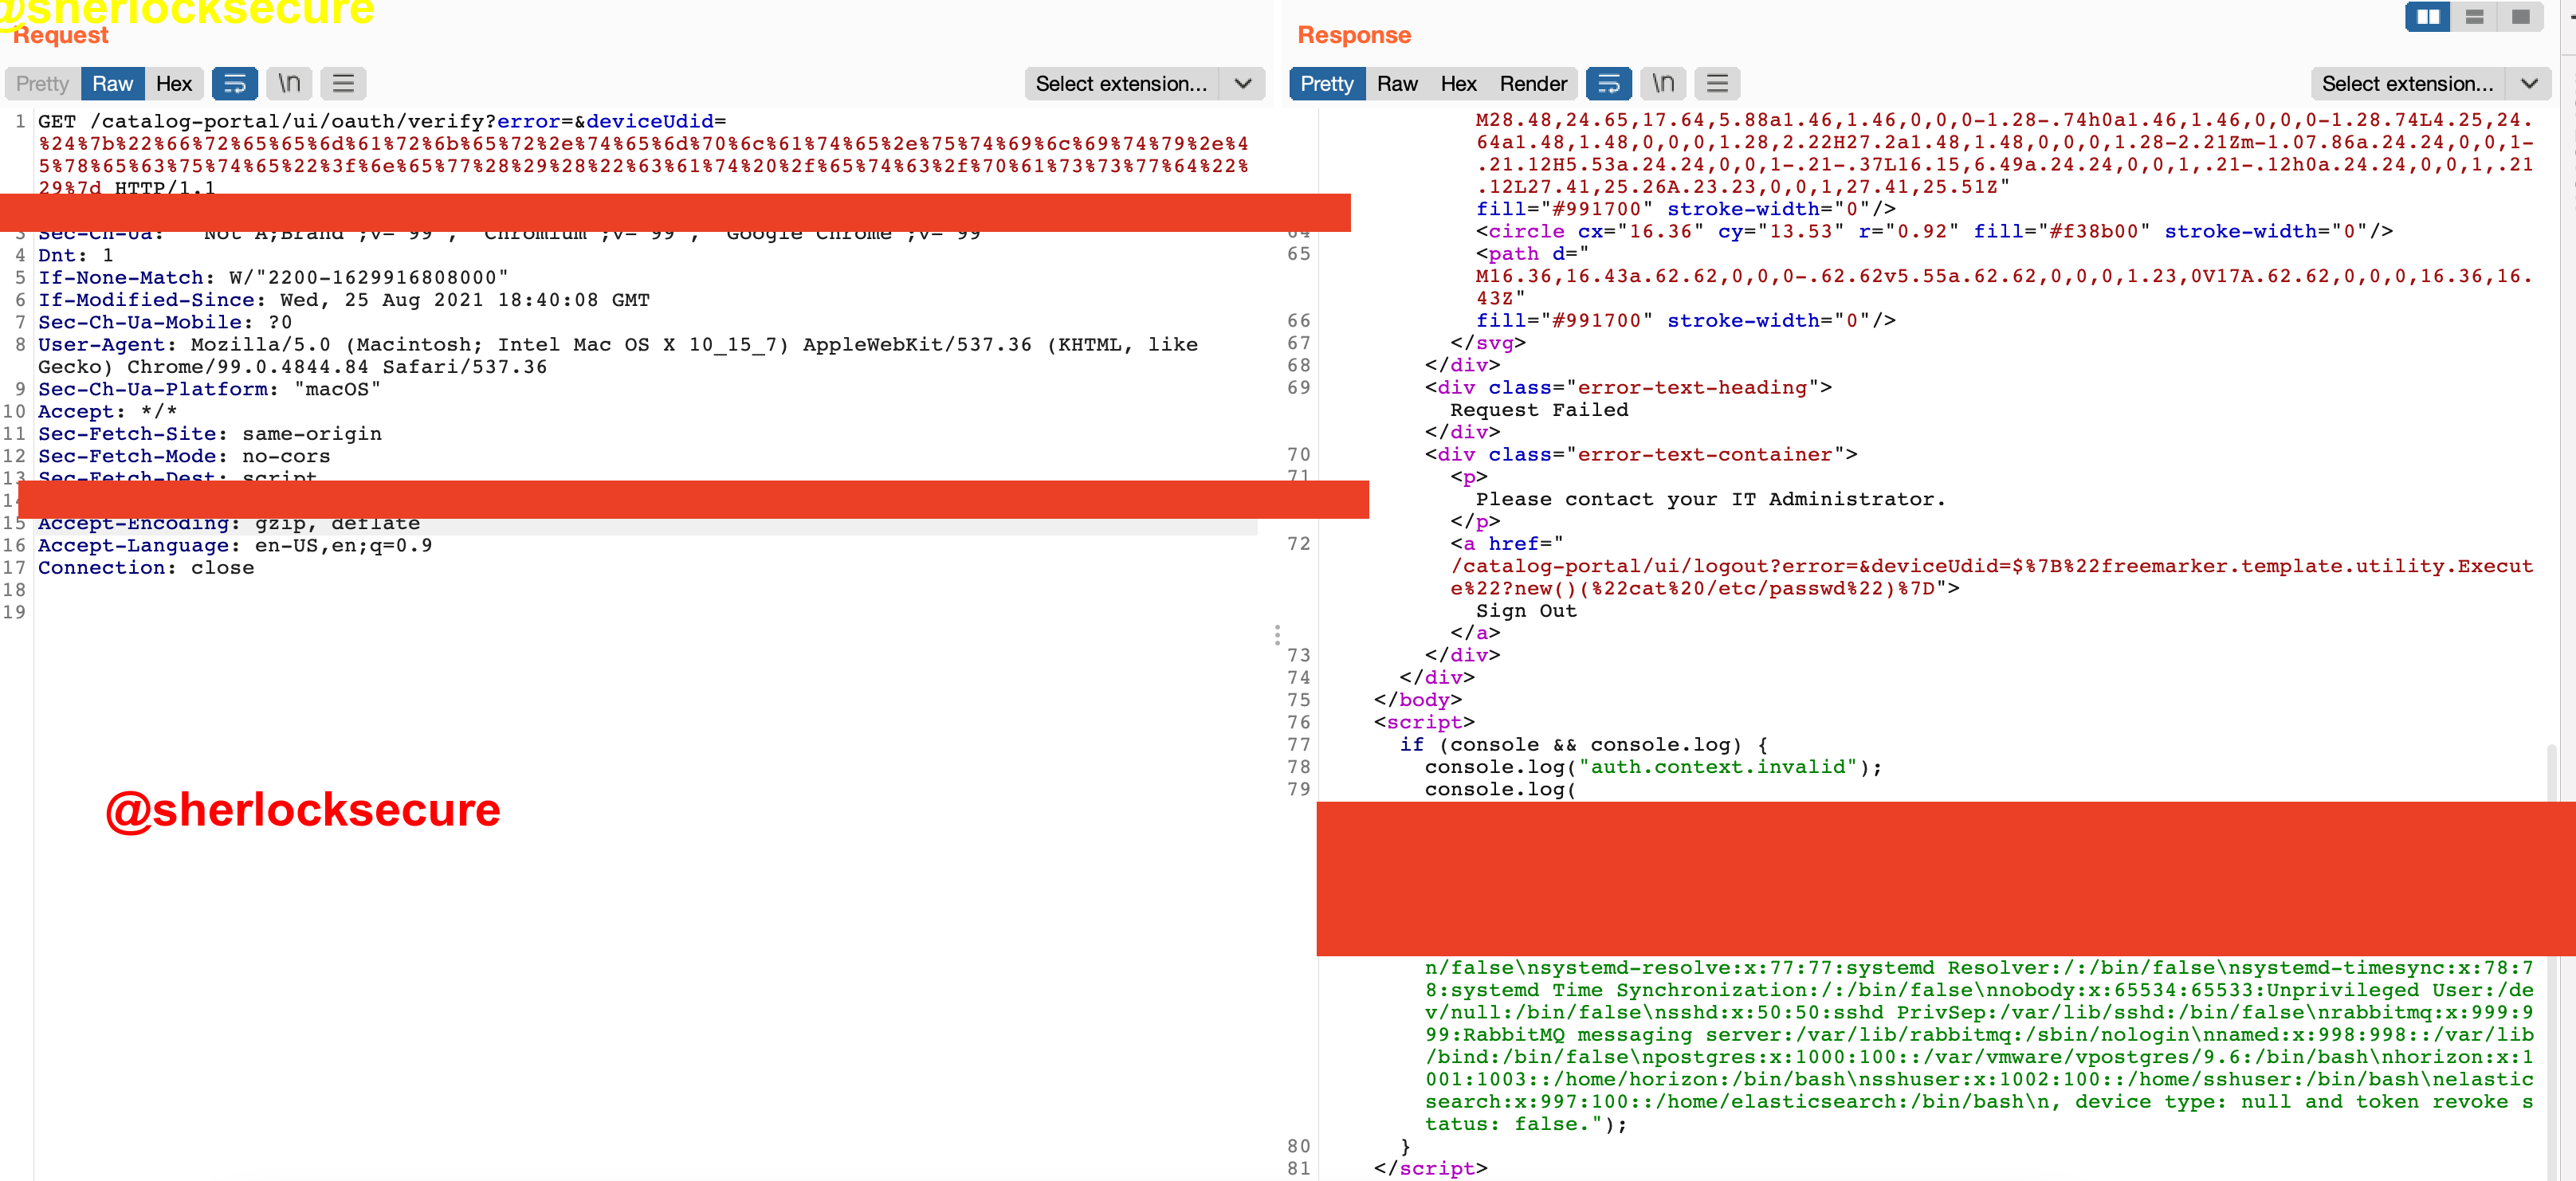Select Pretty view in Request panel
Viewport: 2576px width, 1181px height.
tap(42, 84)
